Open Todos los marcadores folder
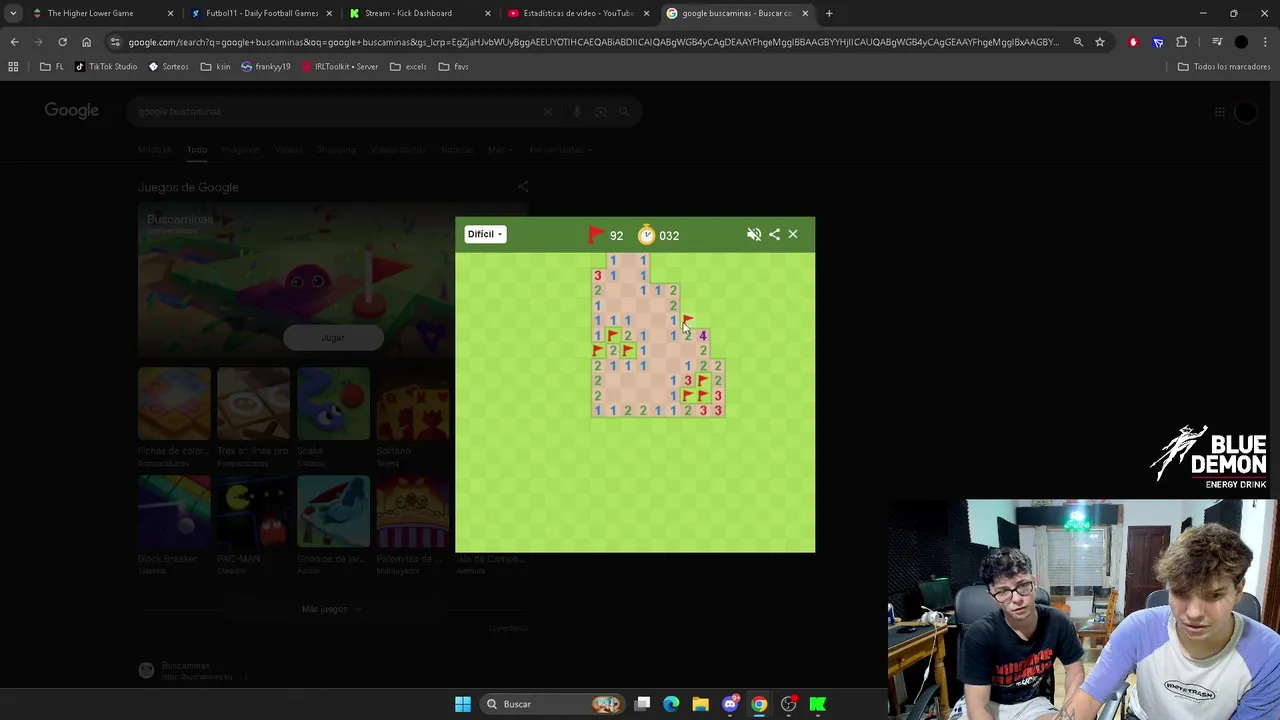Viewport: 1280px width, 720px height. pyautogui.click(x=1224, y=67)
